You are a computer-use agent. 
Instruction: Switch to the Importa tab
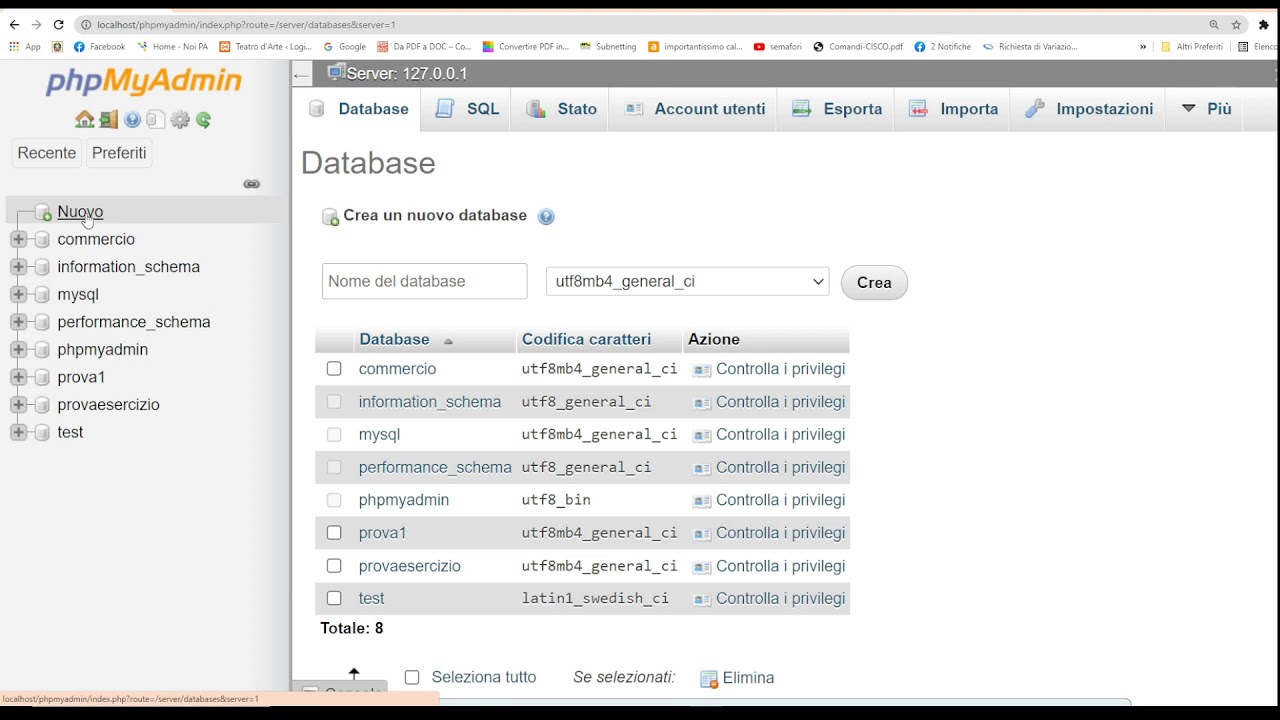954,109
